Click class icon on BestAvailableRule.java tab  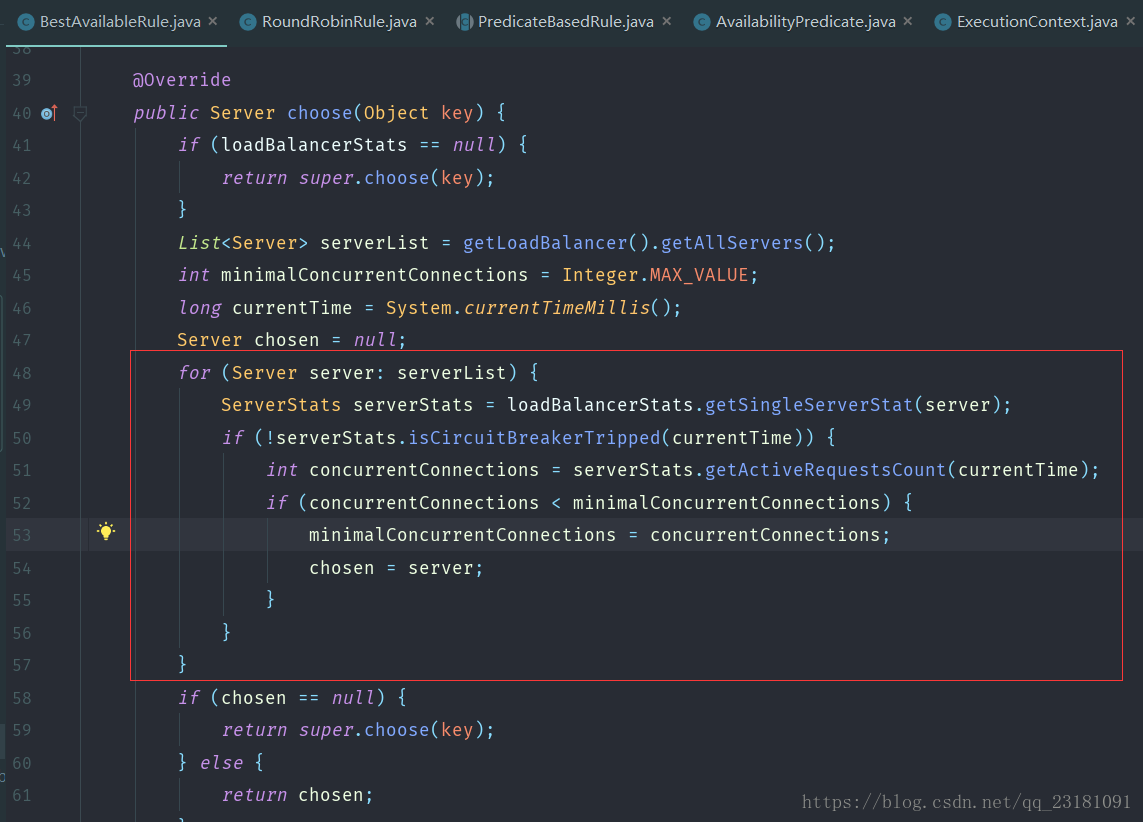[x=26, y=23]
